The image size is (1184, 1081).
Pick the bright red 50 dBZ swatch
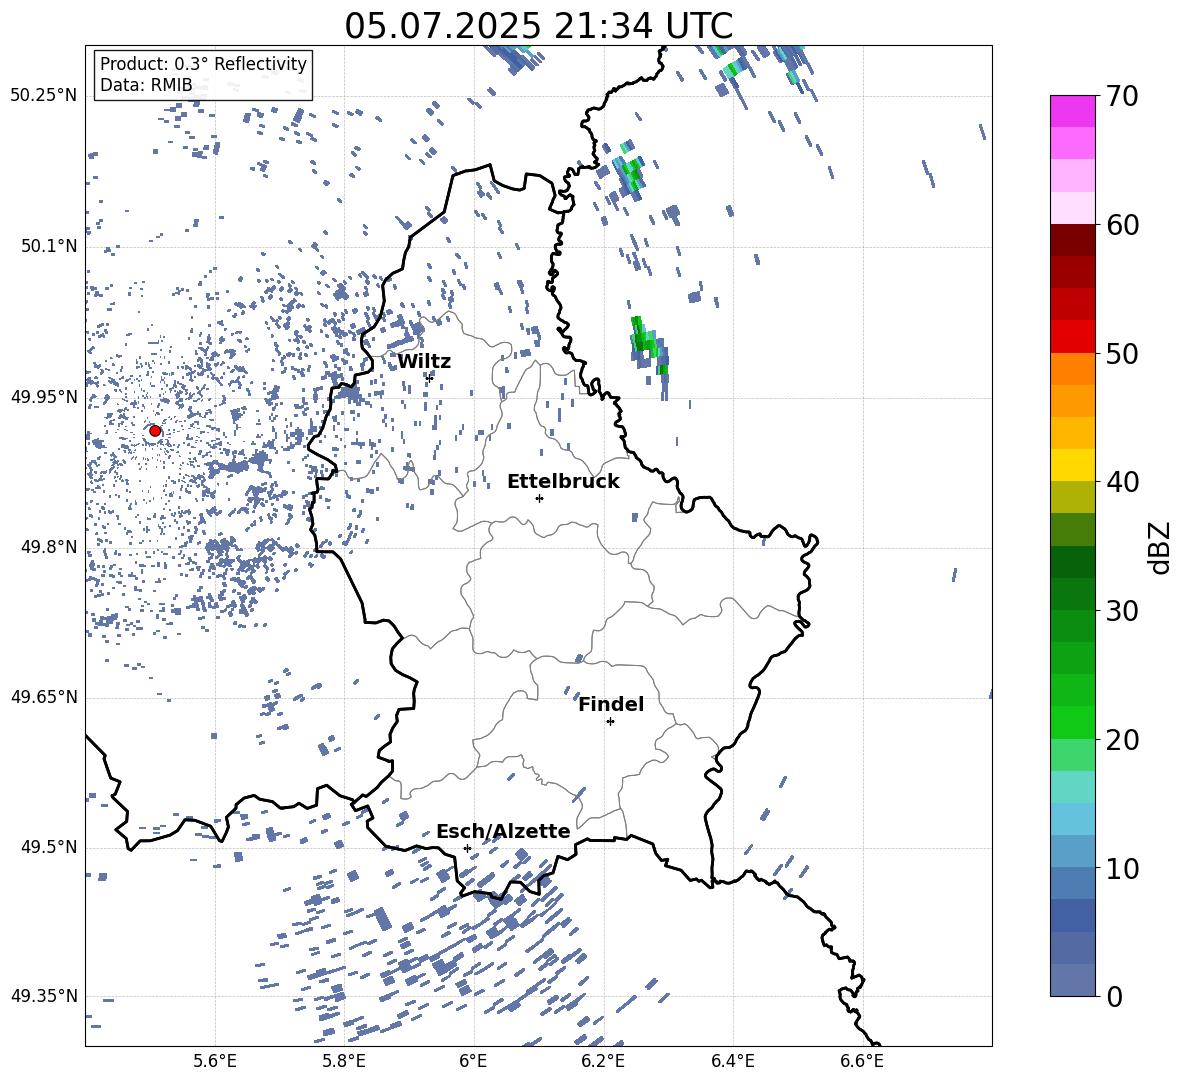(1072, 337)
